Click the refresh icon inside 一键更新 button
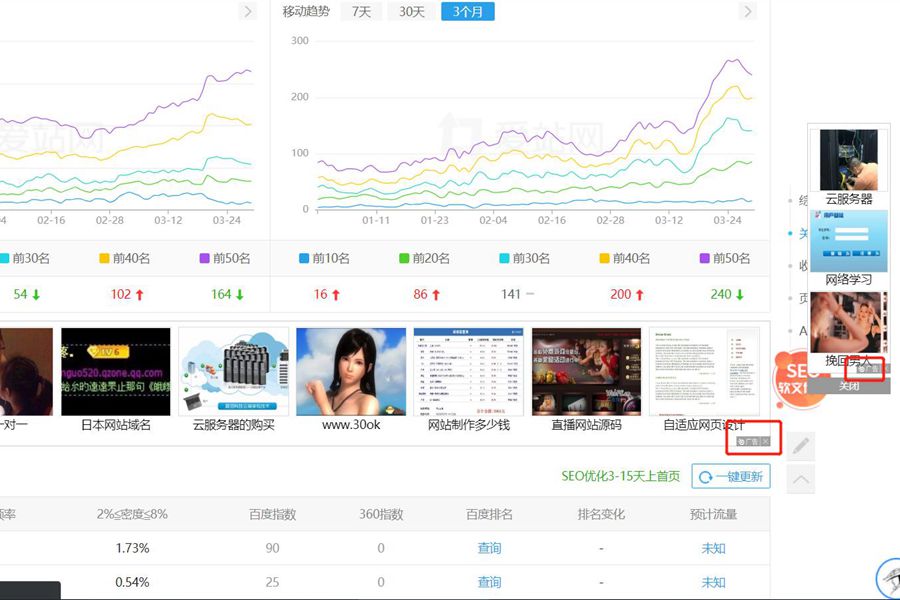Image resolution: width=900 pixels, height=600 pixels. coord(705,477)
